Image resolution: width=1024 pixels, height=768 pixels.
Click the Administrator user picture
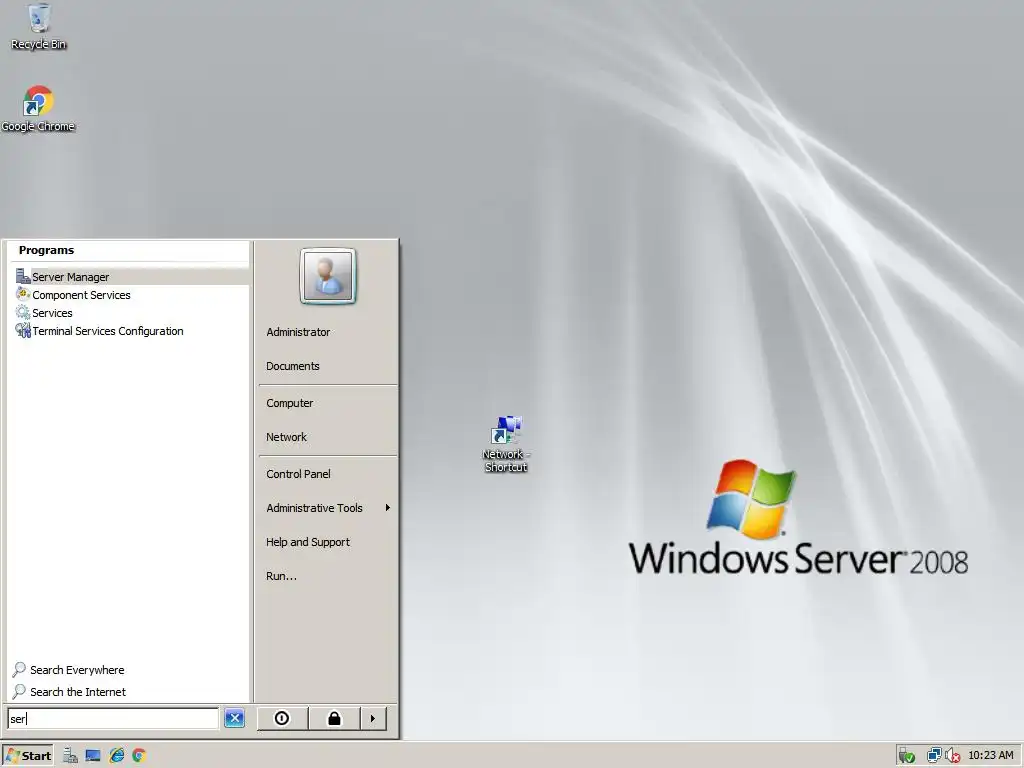point(328,276)
